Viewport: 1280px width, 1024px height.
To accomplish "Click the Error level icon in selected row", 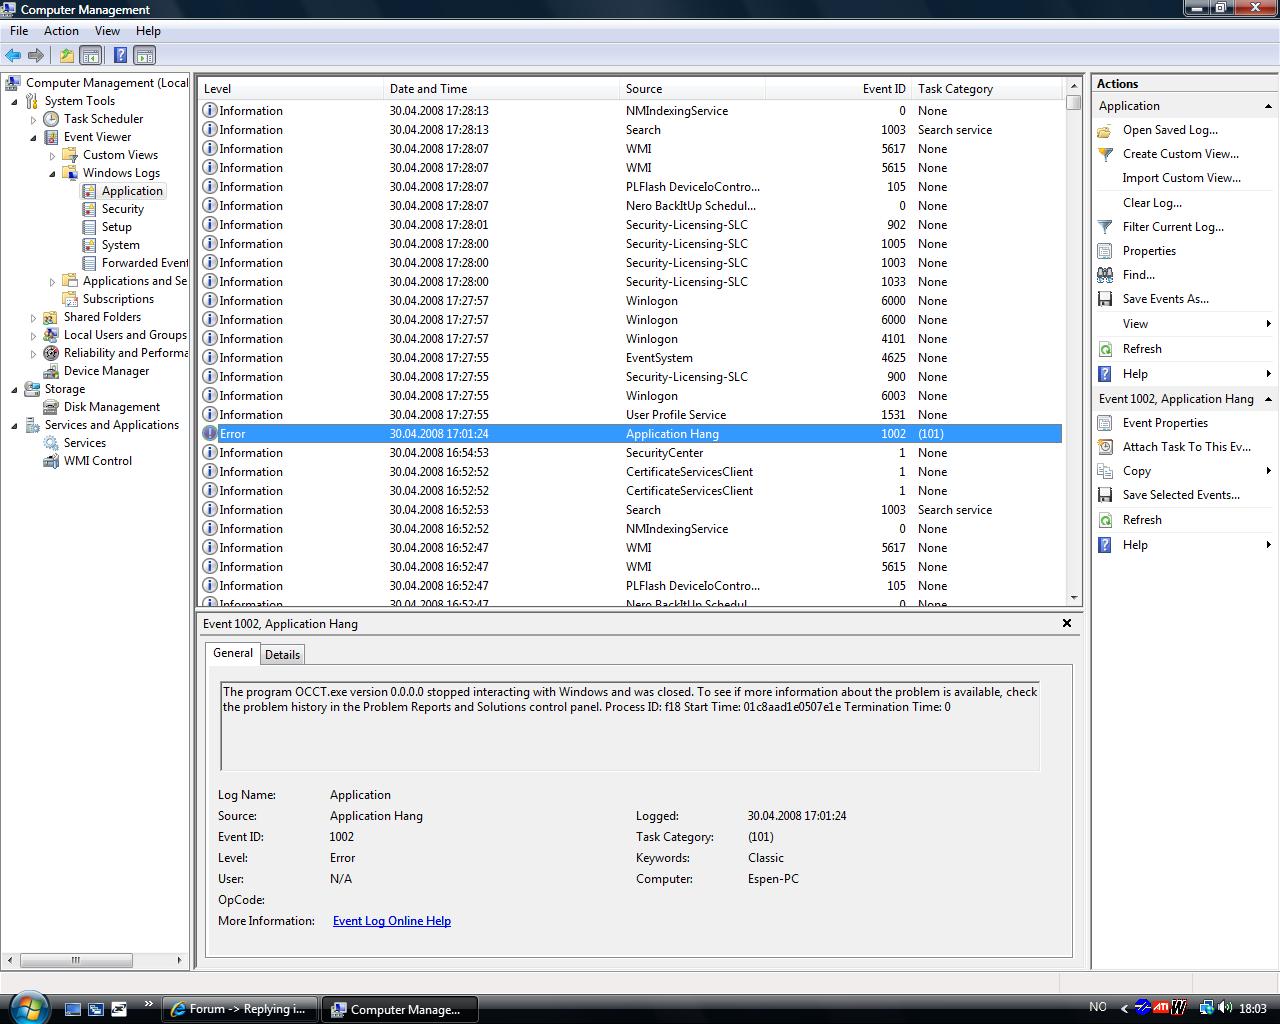I will pyautogui.click(x=210, y=434).
